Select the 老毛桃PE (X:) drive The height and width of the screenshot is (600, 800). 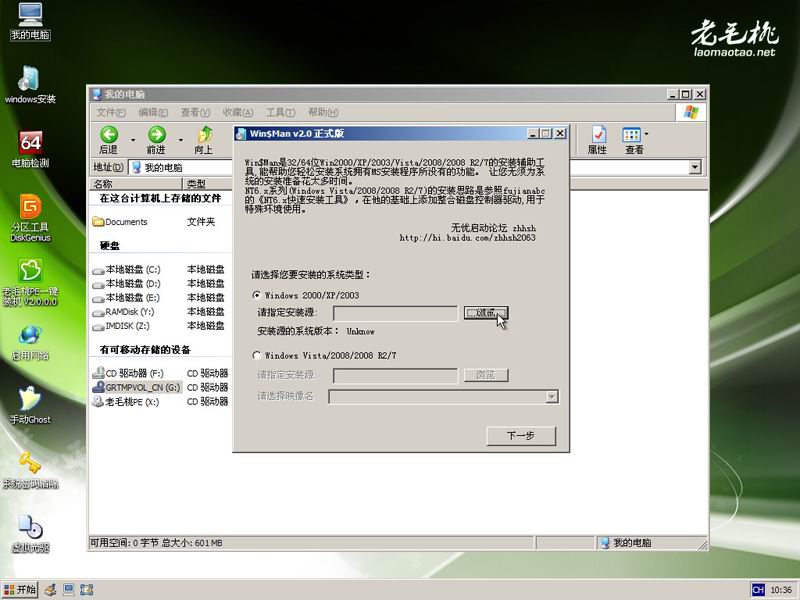[126, 402]
